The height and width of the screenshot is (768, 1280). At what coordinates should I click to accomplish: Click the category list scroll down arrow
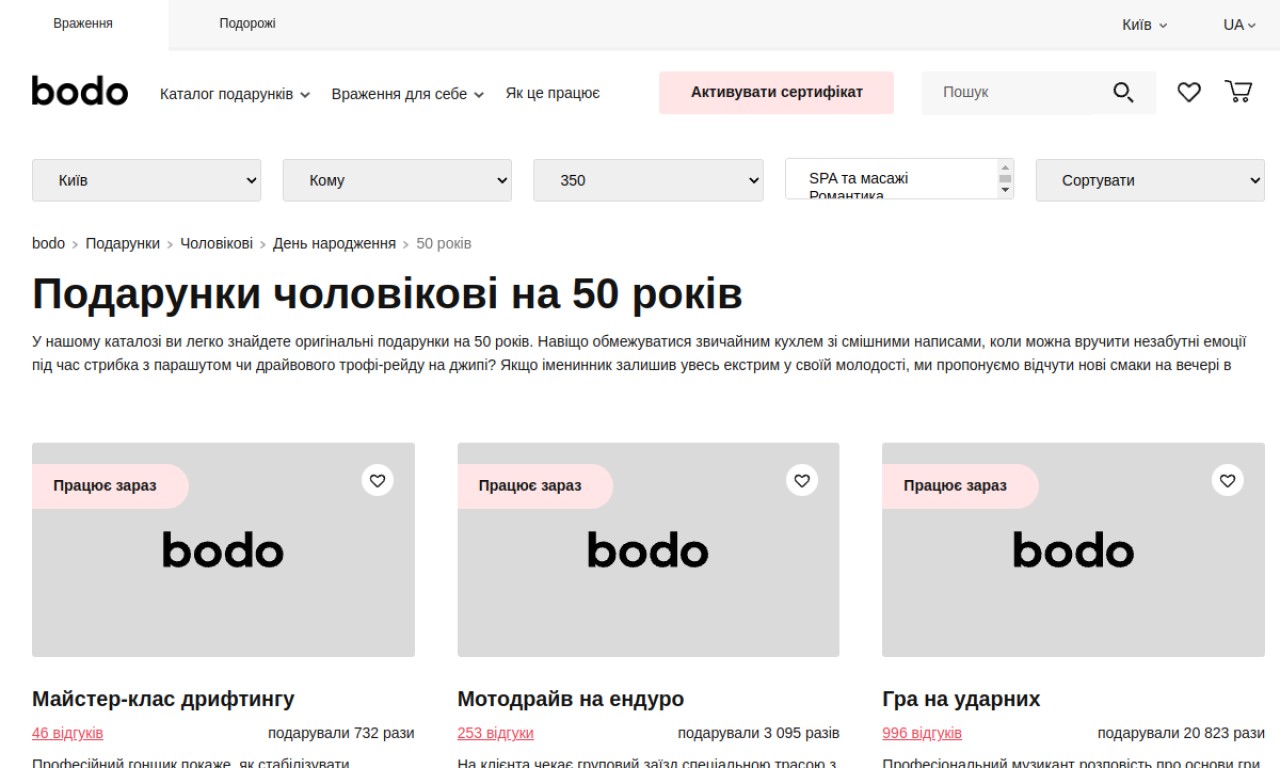(1005, 191)
